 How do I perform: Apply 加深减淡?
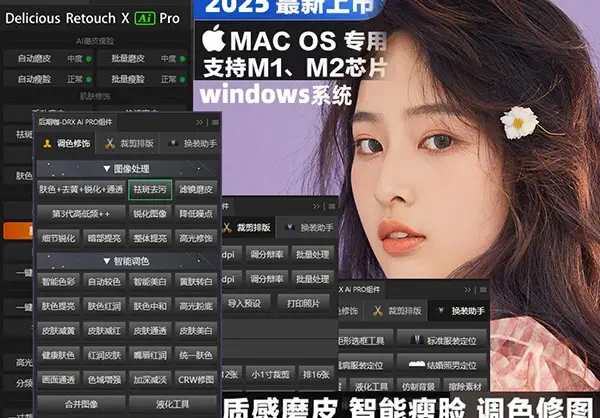point(150,380)
